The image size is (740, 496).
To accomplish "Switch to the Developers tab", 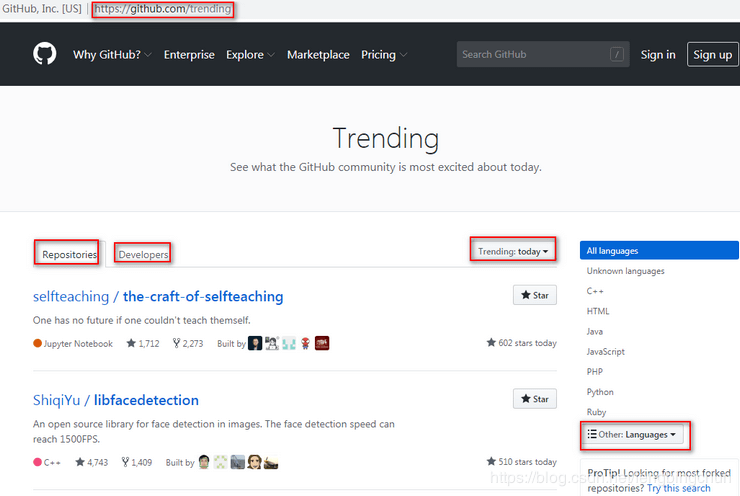I will click(x=143, y=254).
